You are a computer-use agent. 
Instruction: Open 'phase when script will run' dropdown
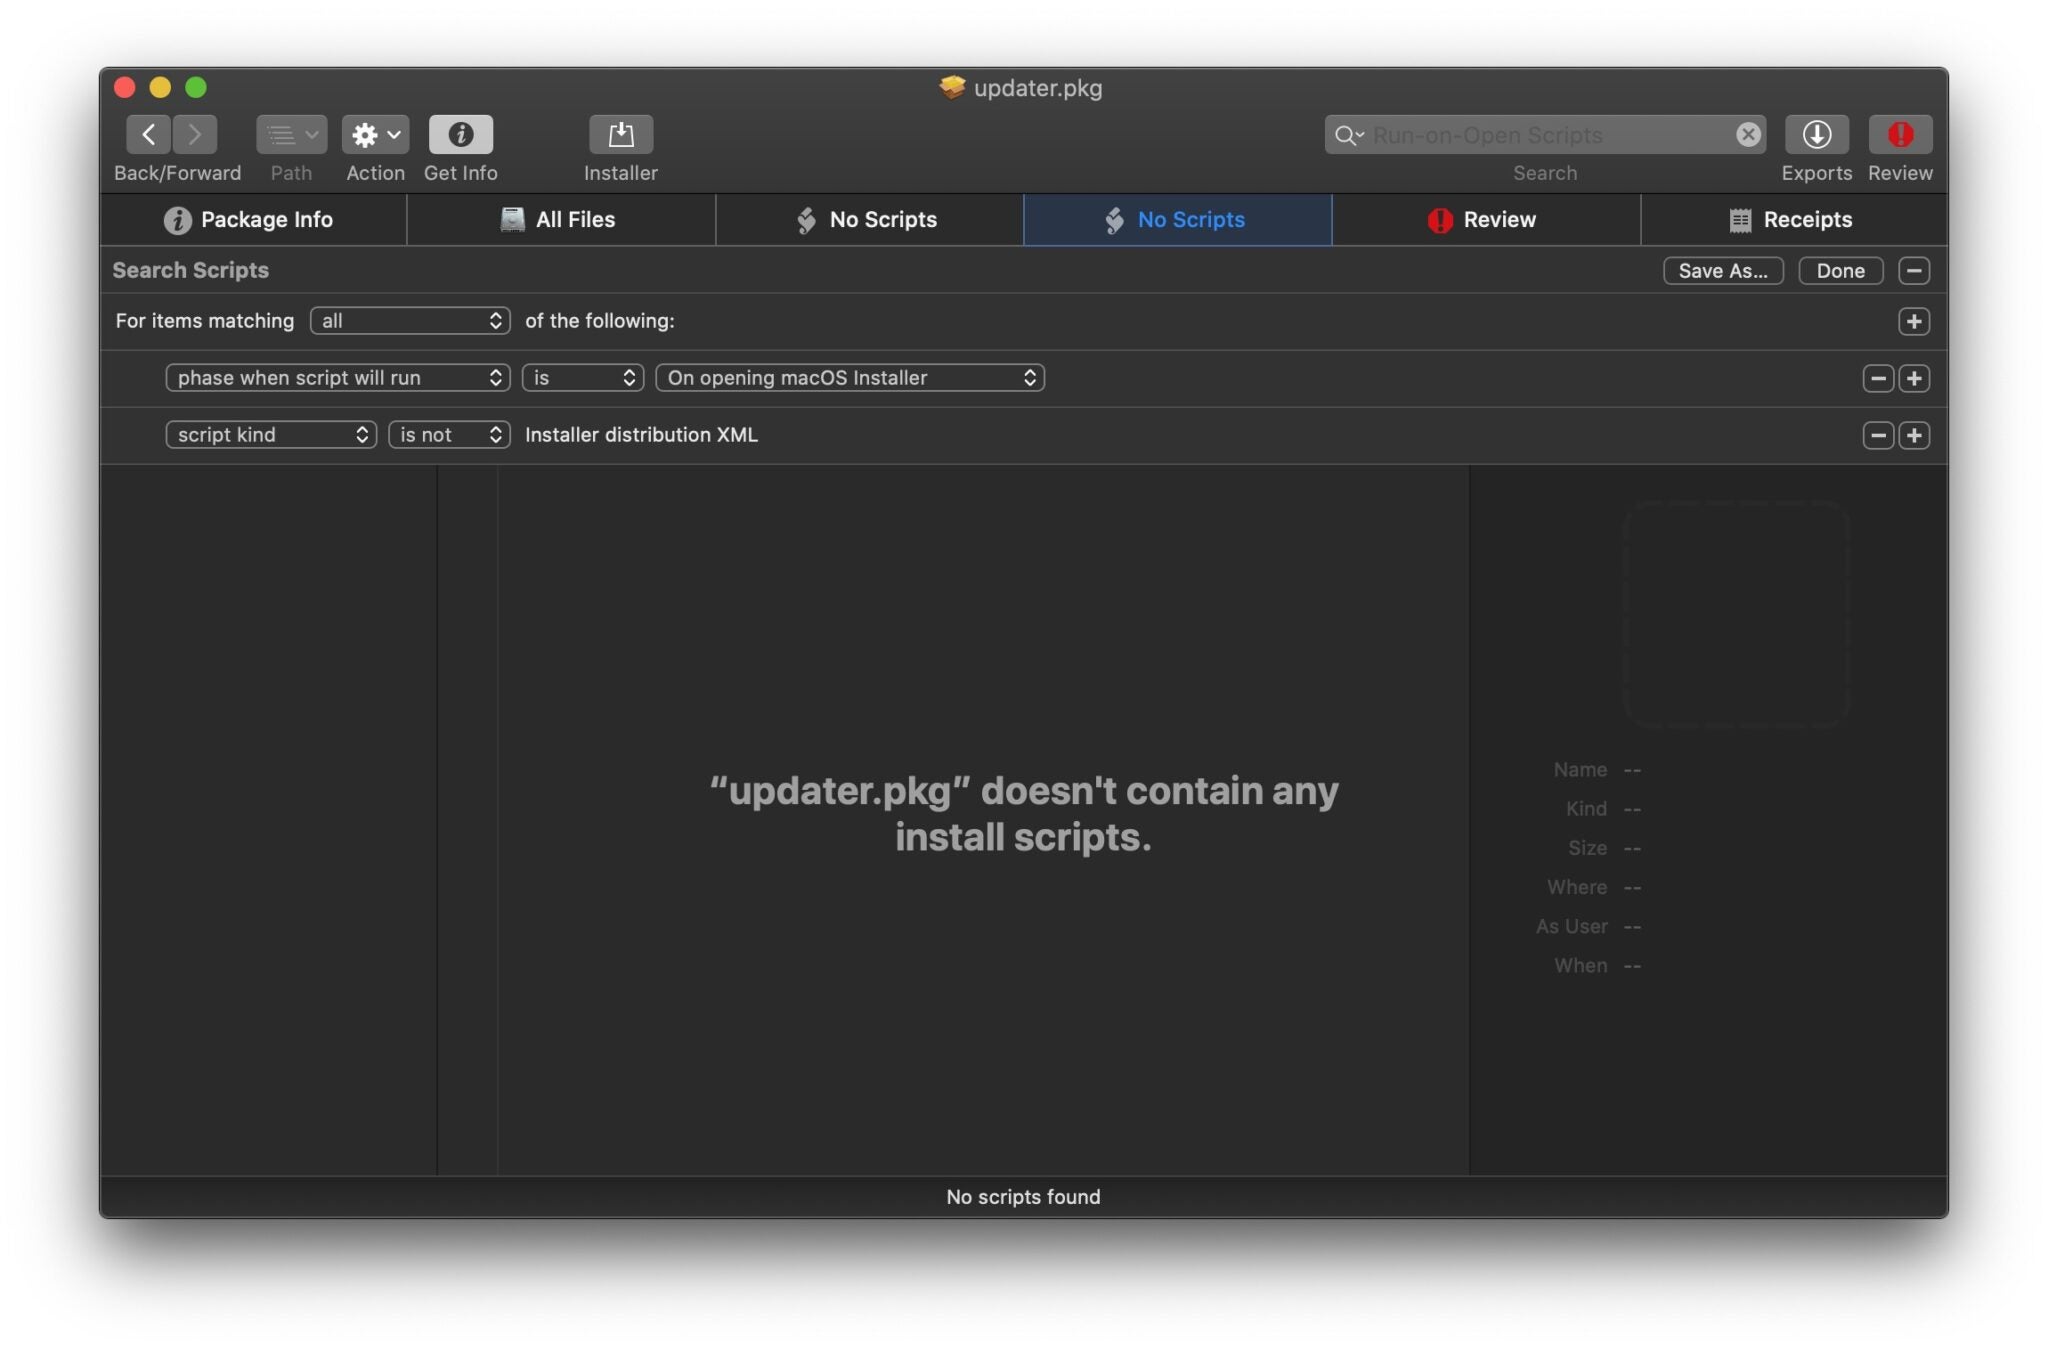click(338, 378)
